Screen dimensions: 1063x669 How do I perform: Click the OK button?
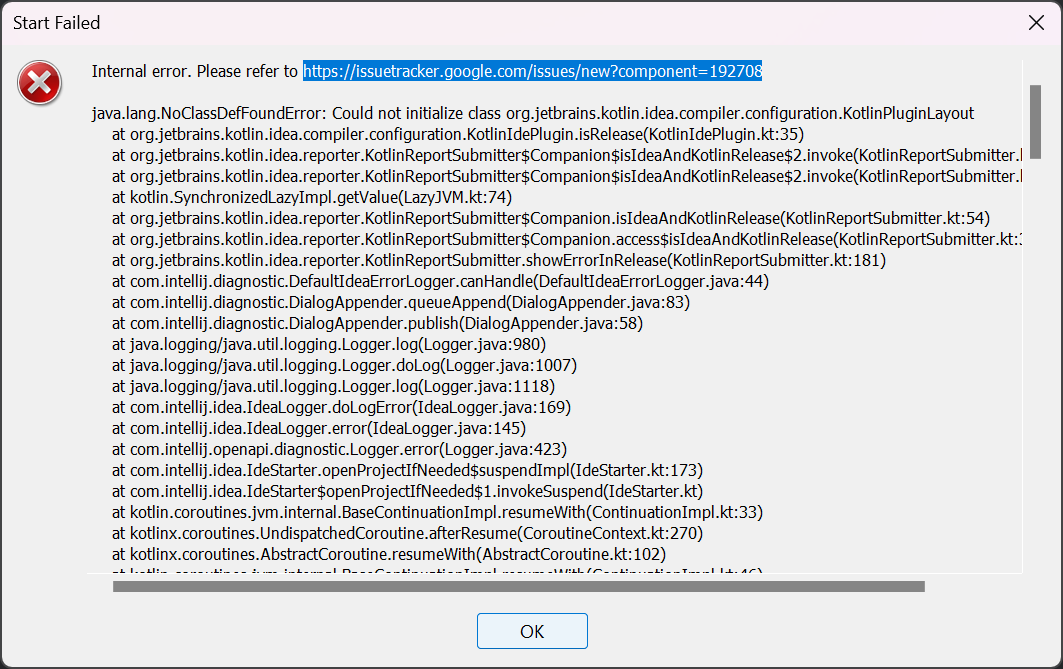[532, 631]
